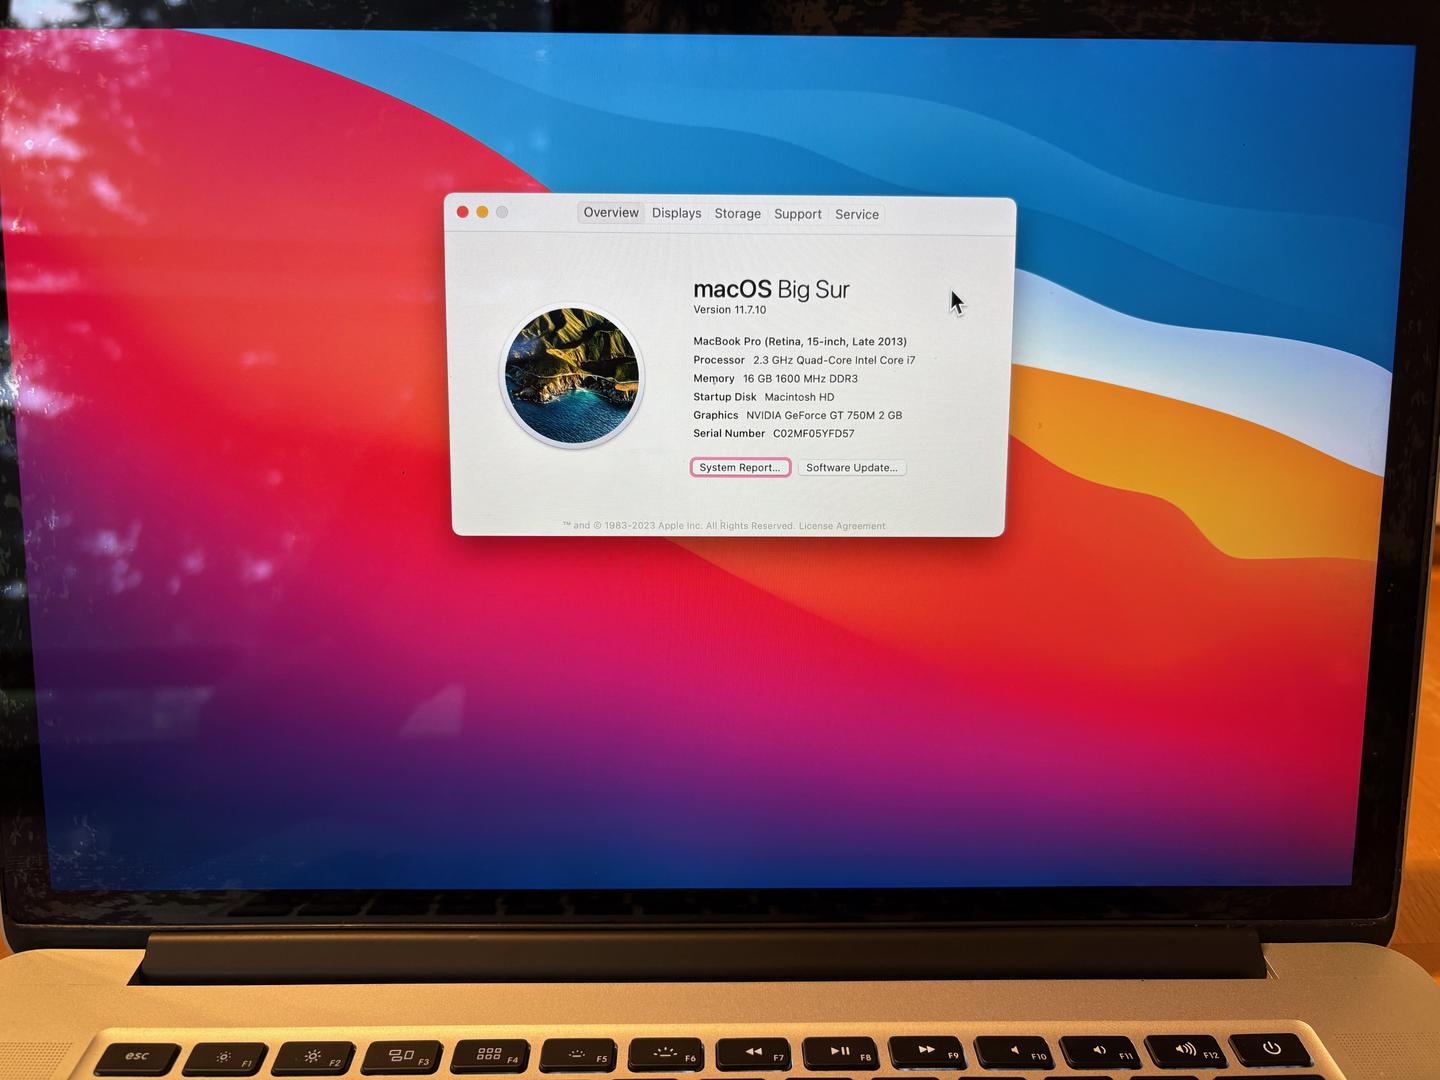Click the macOS Big Sur round icon
Screen dimensions: 1440x1080
tap(572, 376)
